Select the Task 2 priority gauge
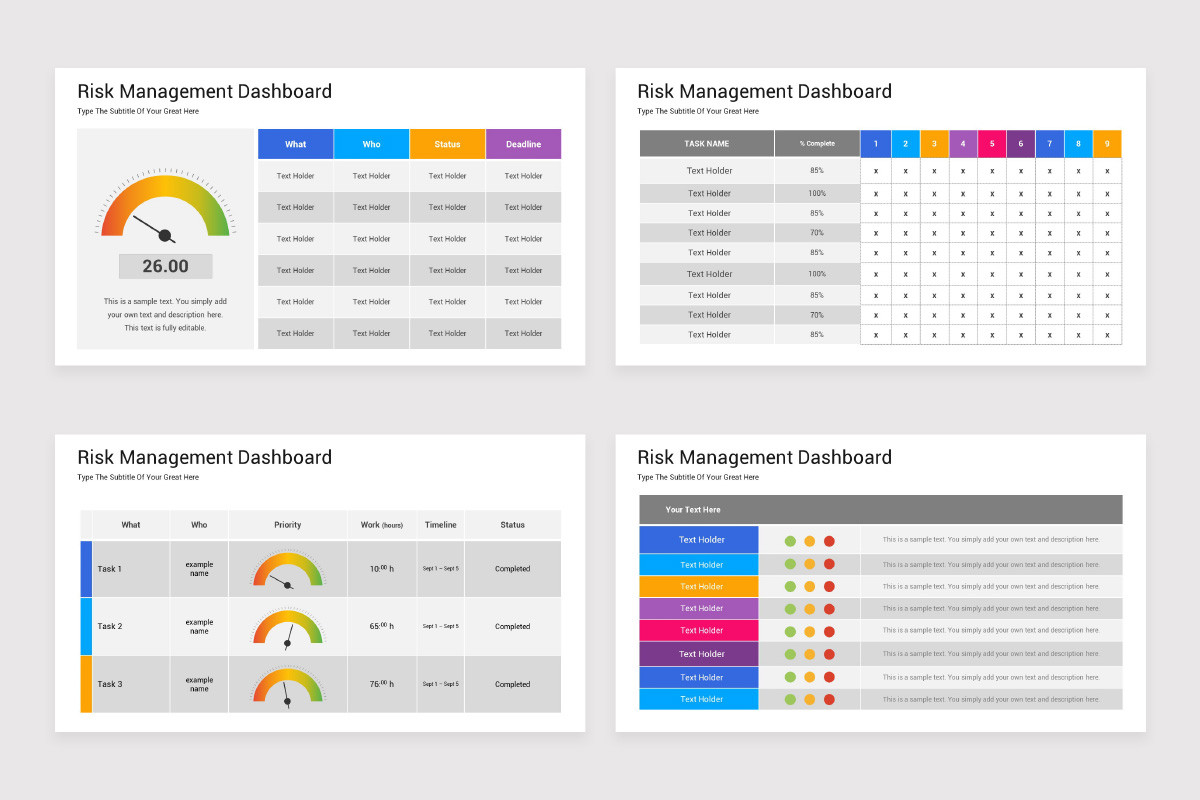This screenshot has height=800, width=1200. pyautogui.click(x=288, y=629)
